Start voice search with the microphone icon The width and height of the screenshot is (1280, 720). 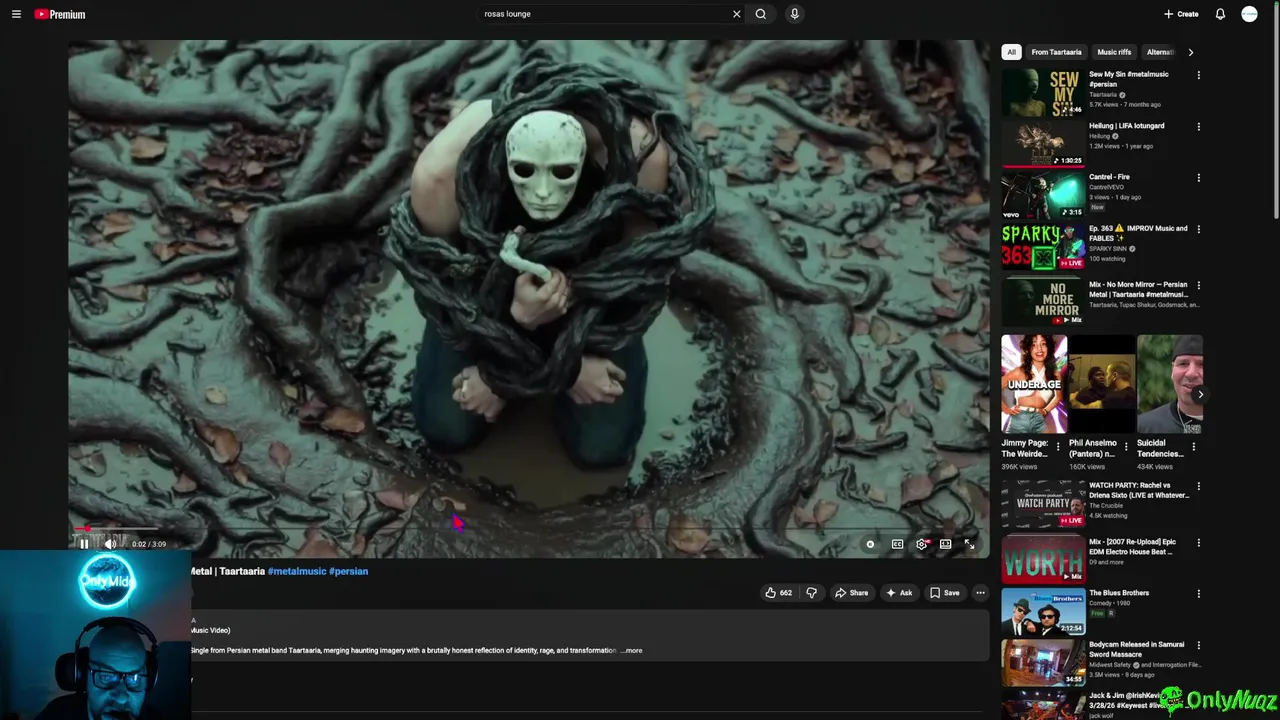pyautogui.click(x=794, y=14)
